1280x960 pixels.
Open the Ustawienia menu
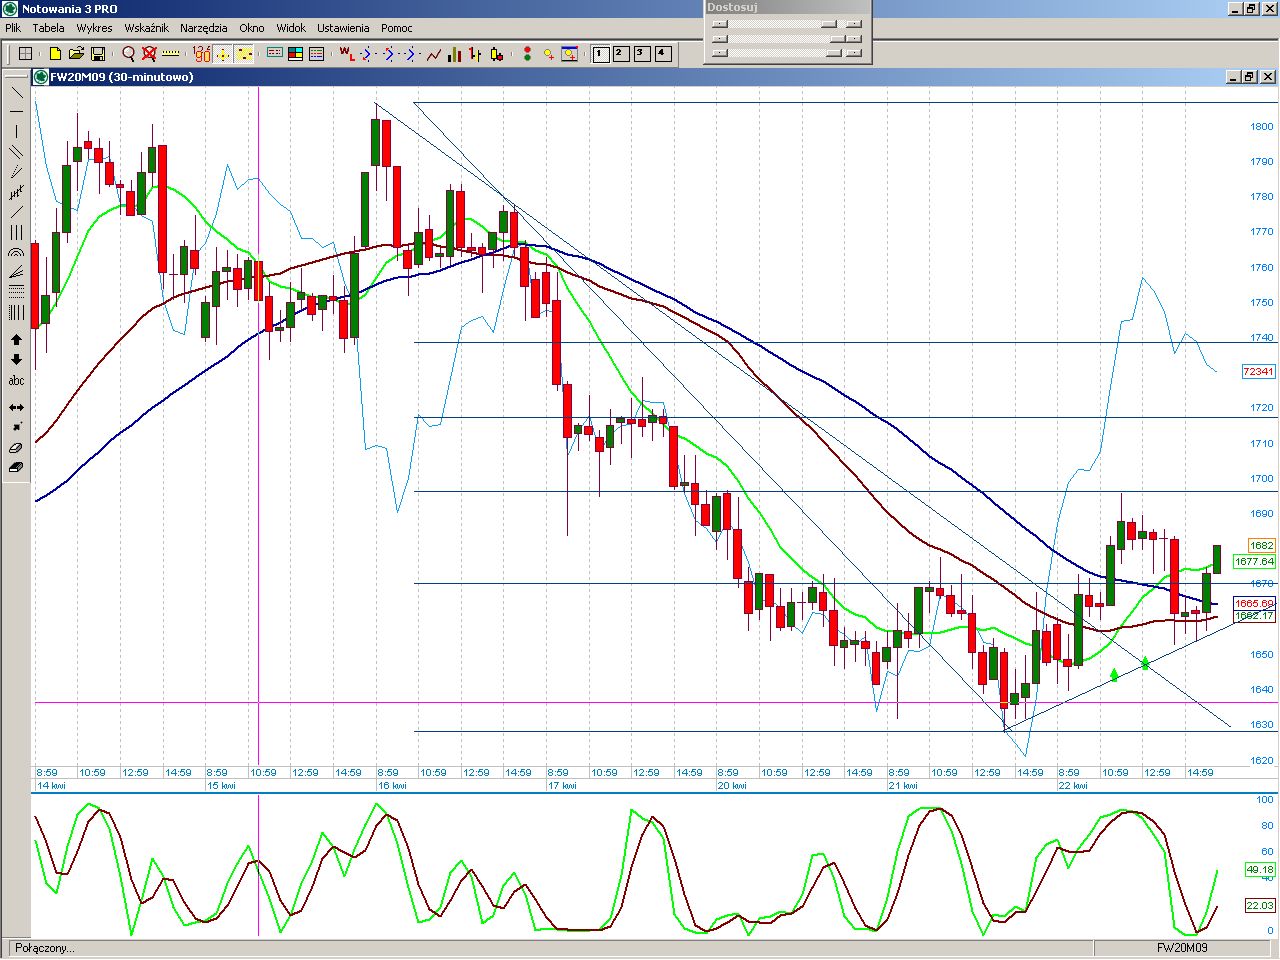click(x=343, y=28)
